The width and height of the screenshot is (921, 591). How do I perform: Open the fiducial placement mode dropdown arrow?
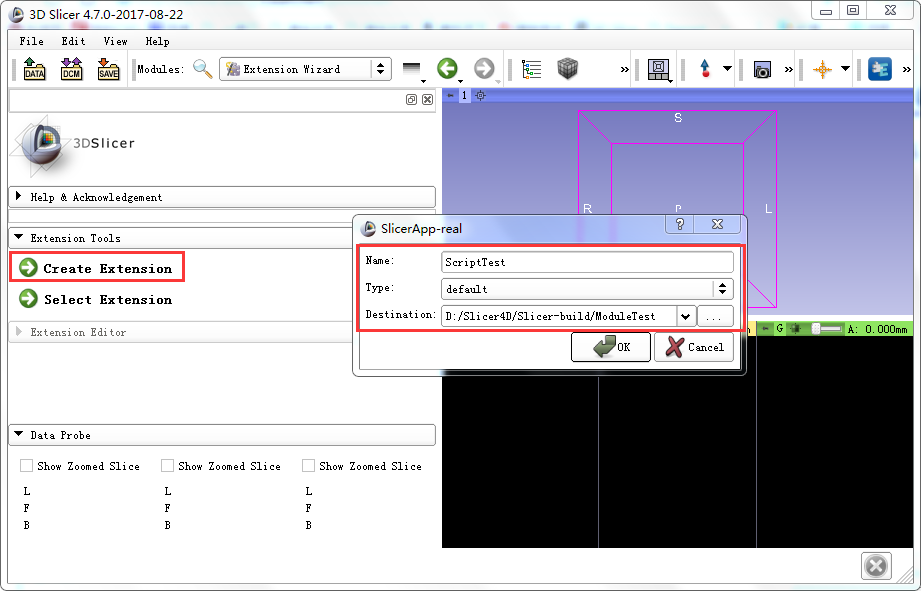[727, 69]
